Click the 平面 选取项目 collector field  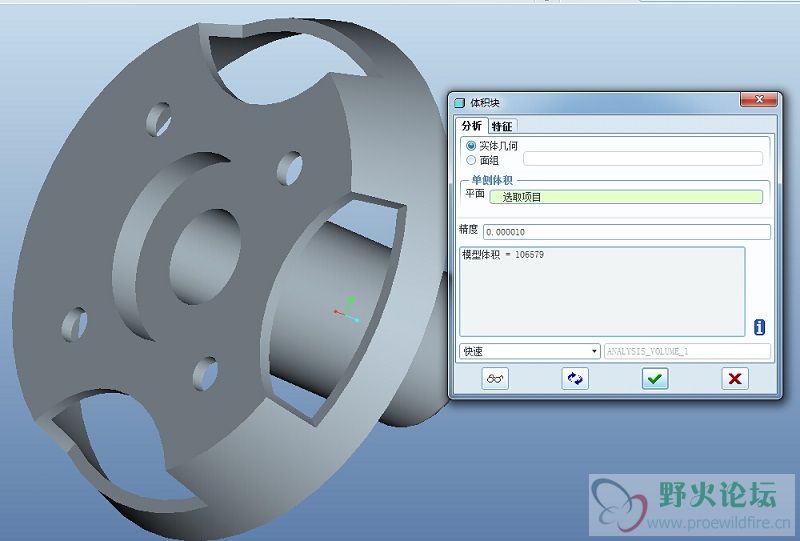point(626,197)
